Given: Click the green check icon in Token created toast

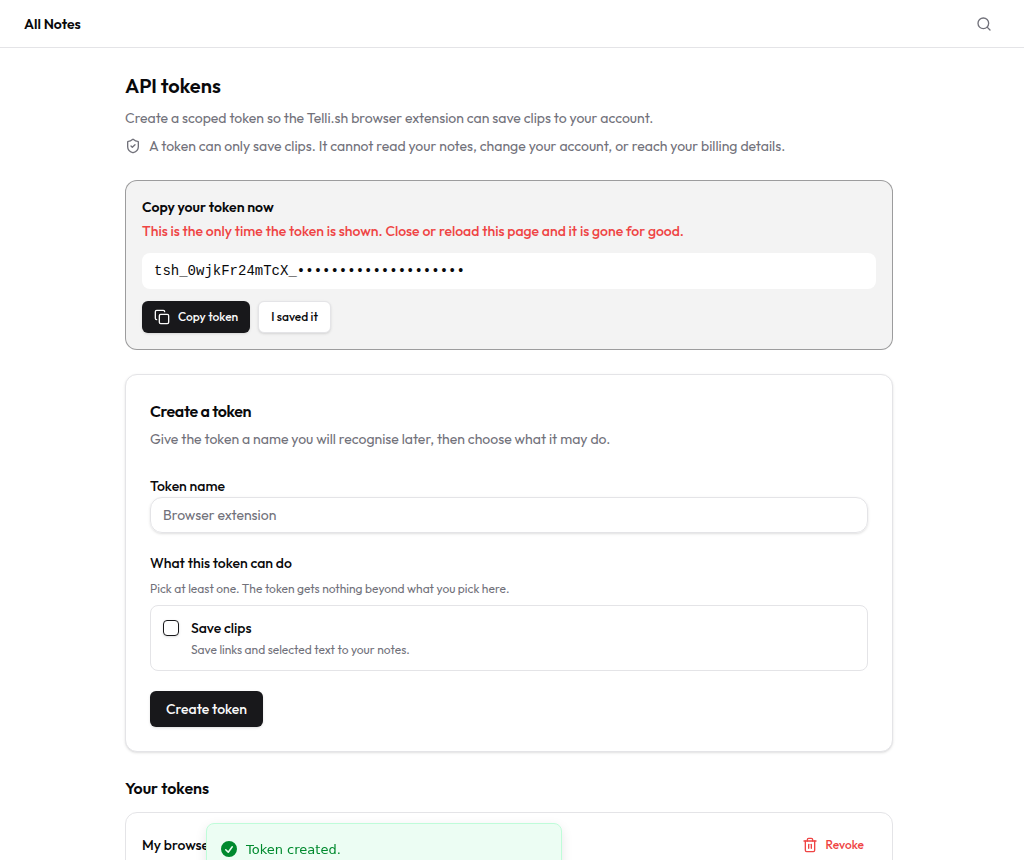Looking at the screenshot, I should click(x=229, y=849).
